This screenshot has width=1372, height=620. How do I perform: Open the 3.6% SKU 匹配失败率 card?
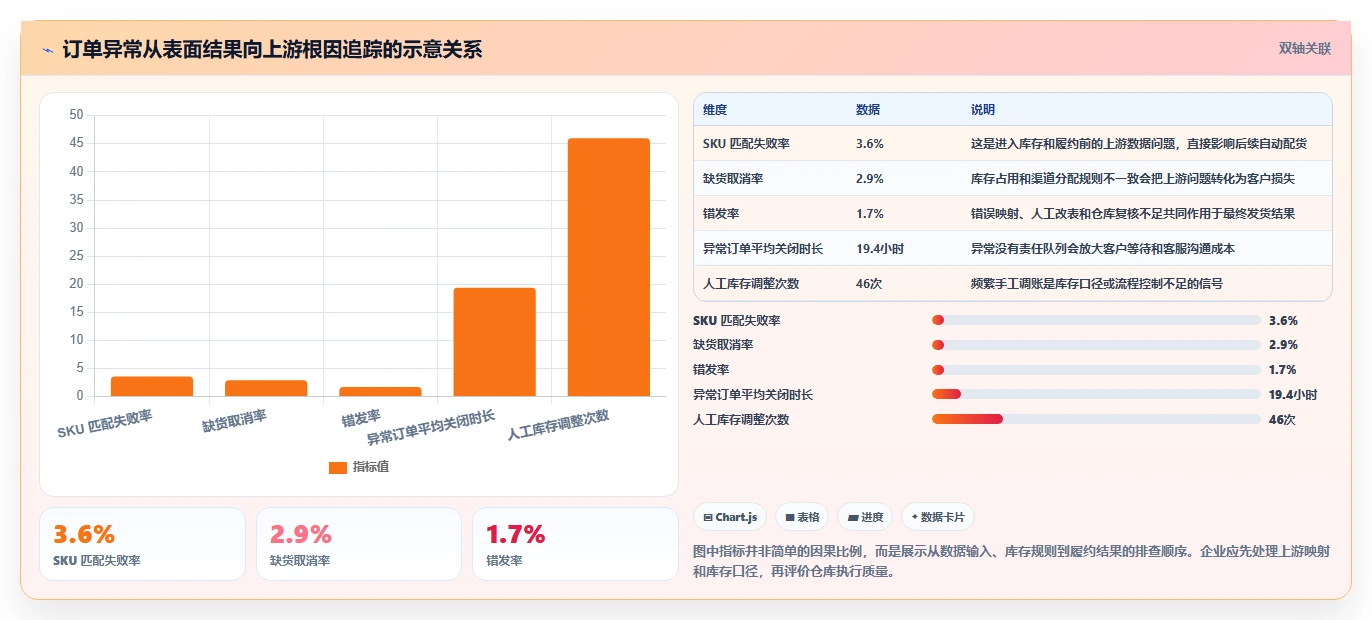pos(142,544)
